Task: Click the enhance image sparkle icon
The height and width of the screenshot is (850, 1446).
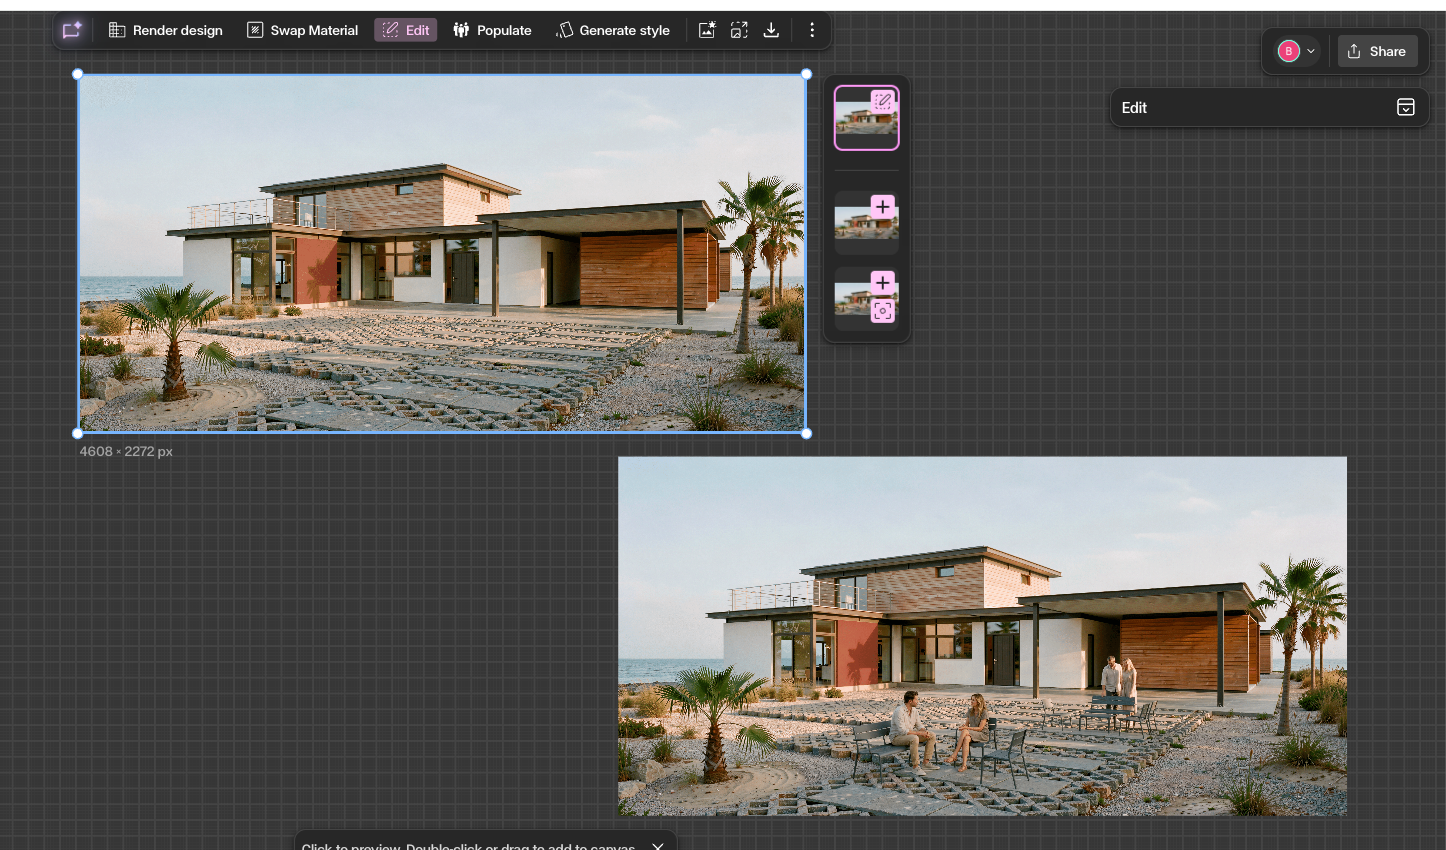Action: [707, 30]
